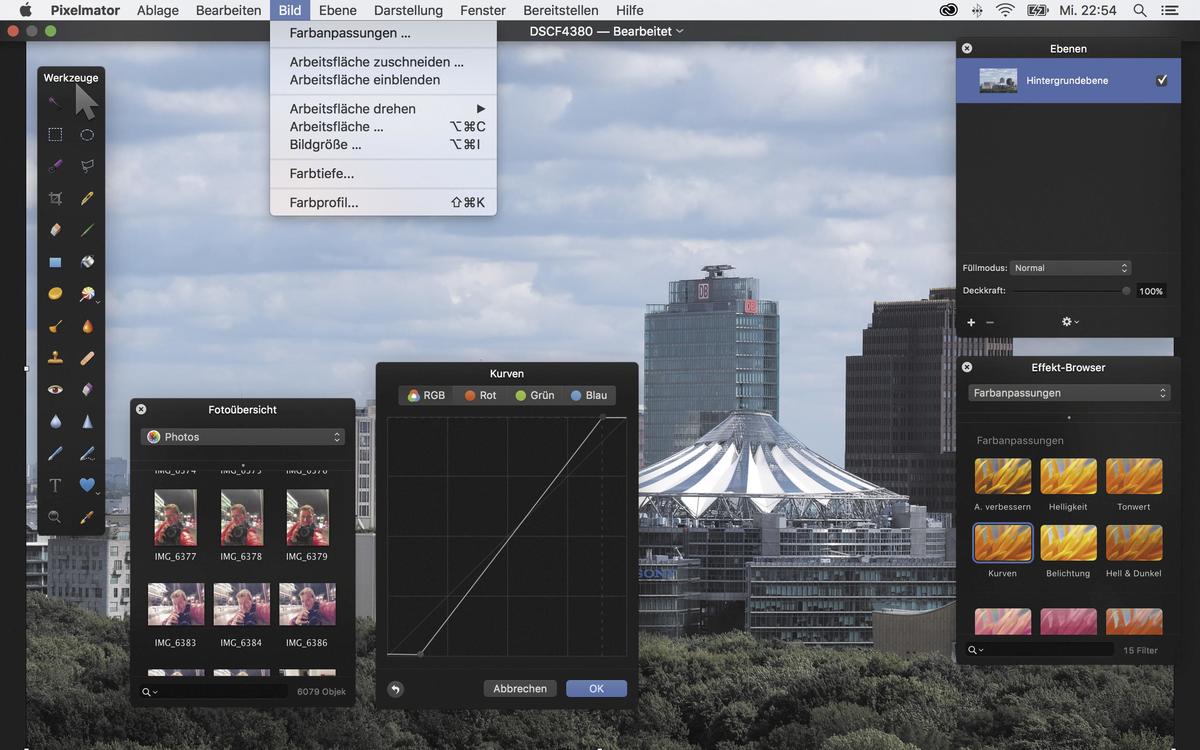Select the Sharpen cone tool
This screenshot has height=750, width=1200.
87,421
